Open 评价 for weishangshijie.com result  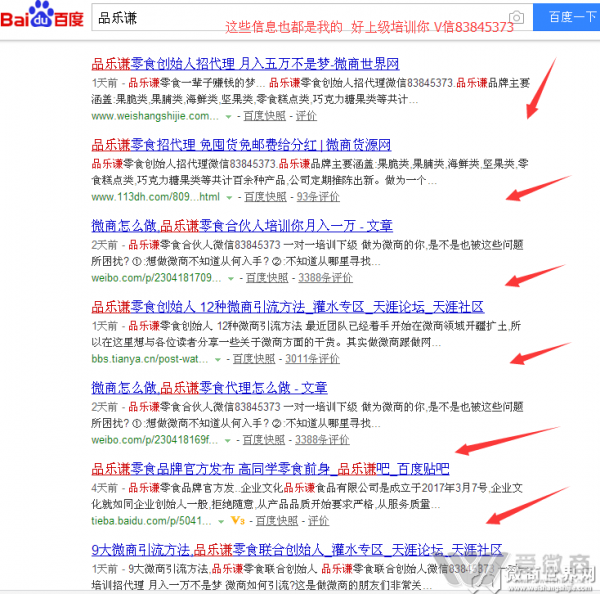306,116
